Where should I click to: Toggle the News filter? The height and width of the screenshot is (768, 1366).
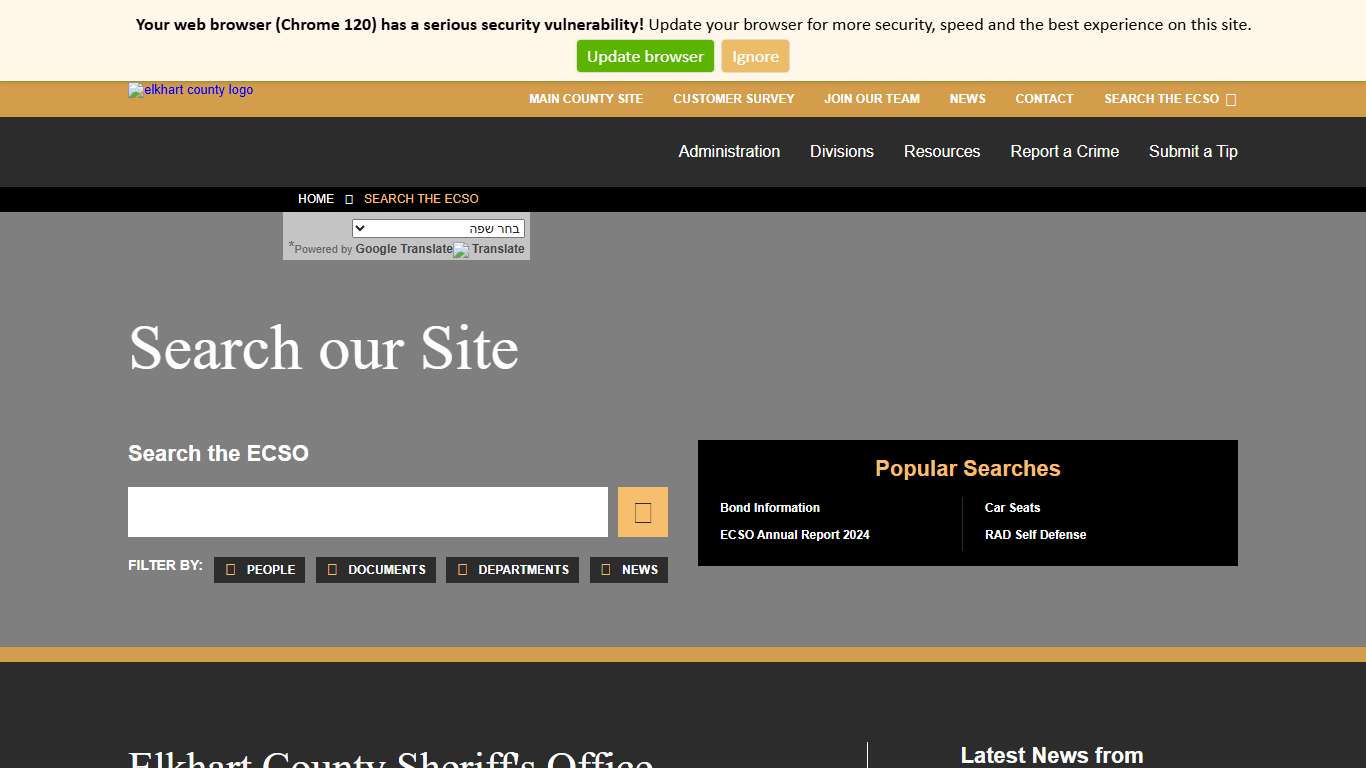tap(628, 570)
